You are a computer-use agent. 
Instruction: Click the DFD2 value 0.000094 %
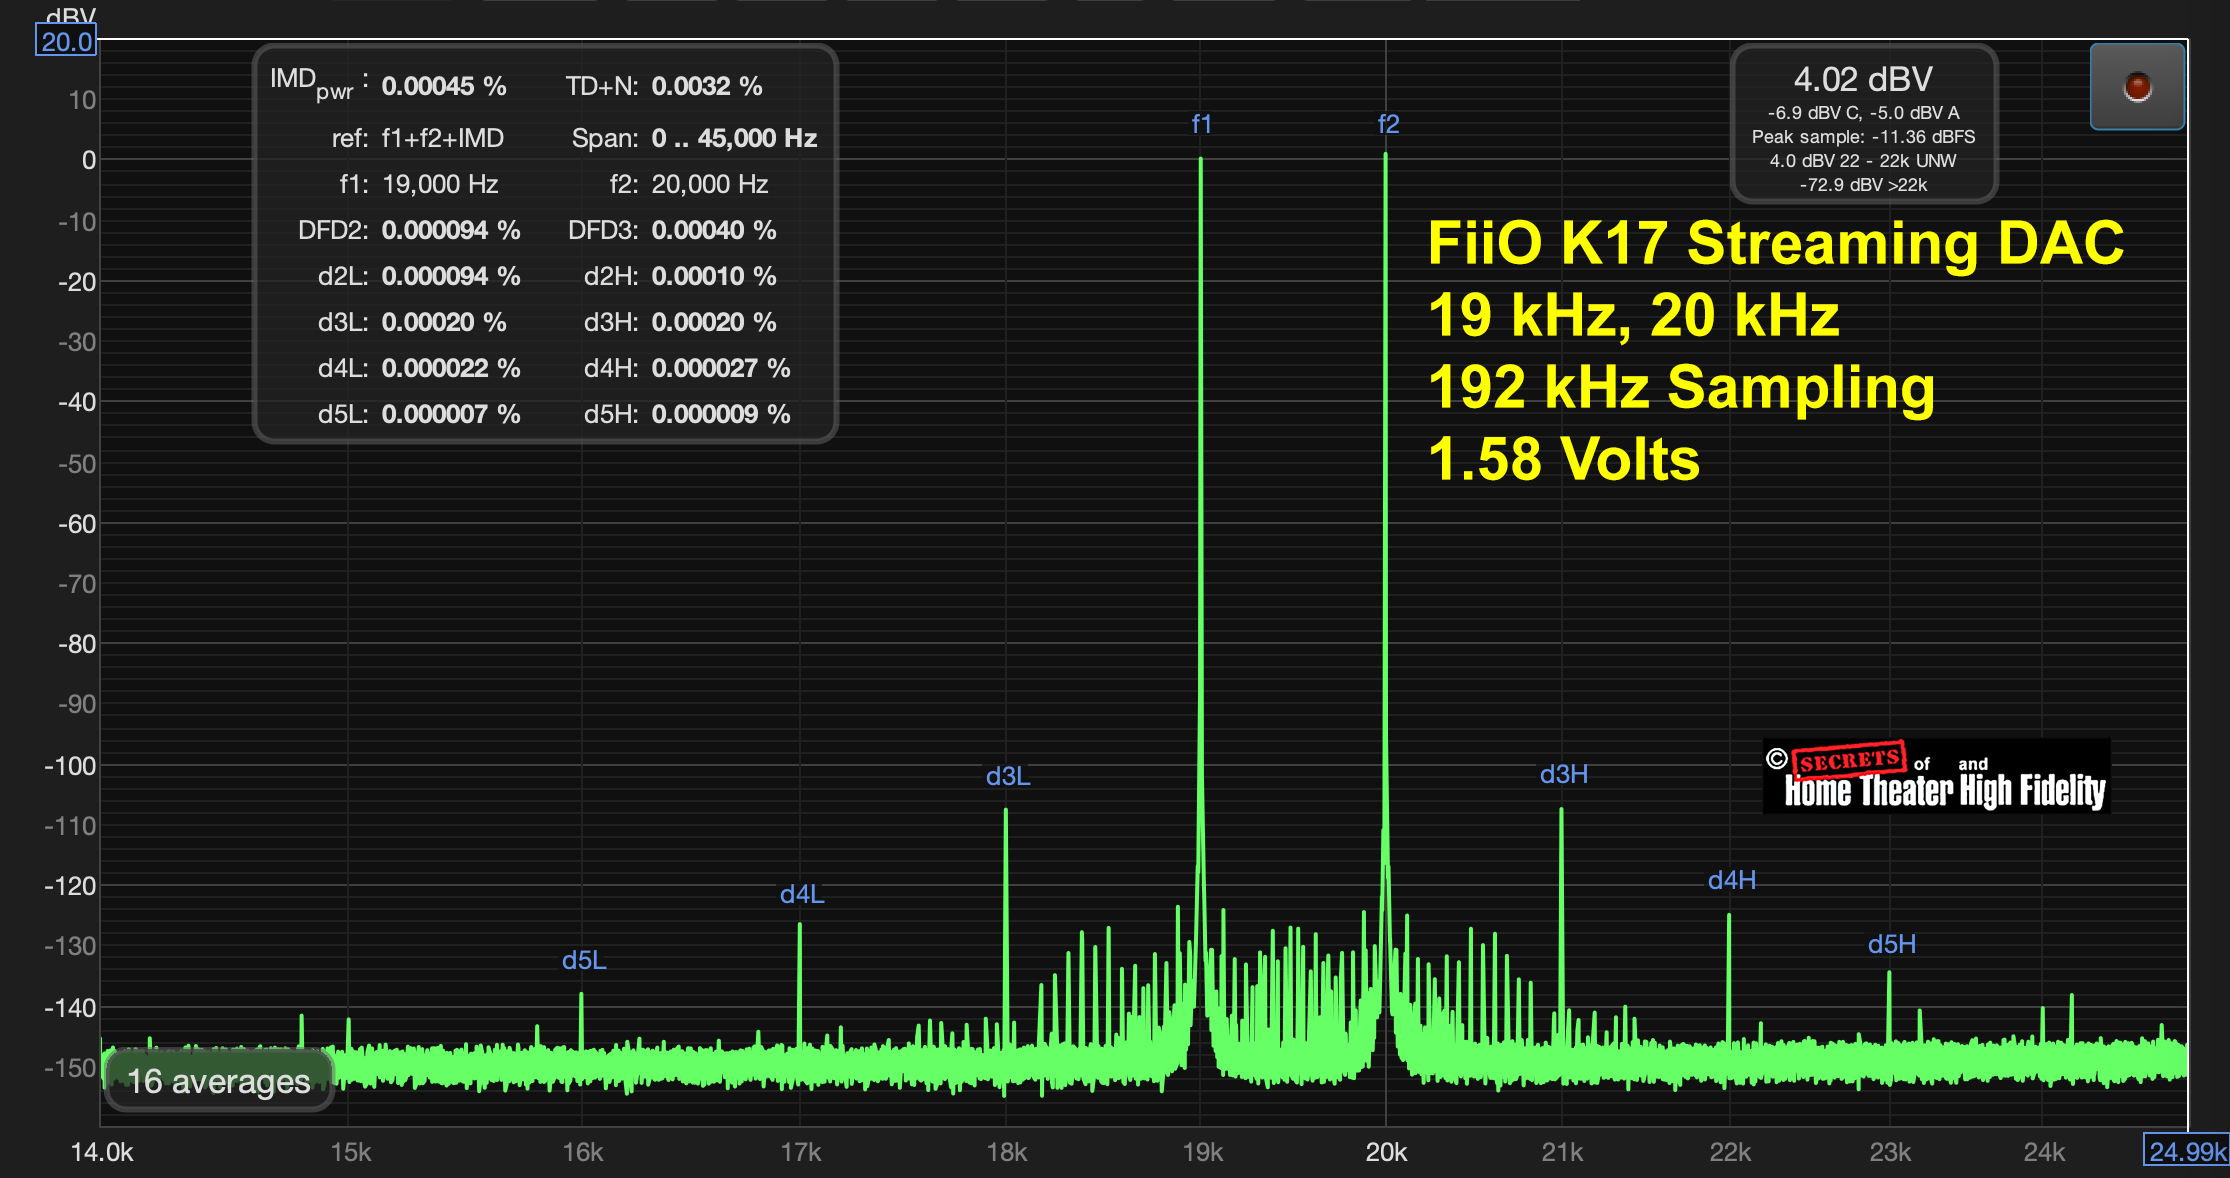click(451, 230)
